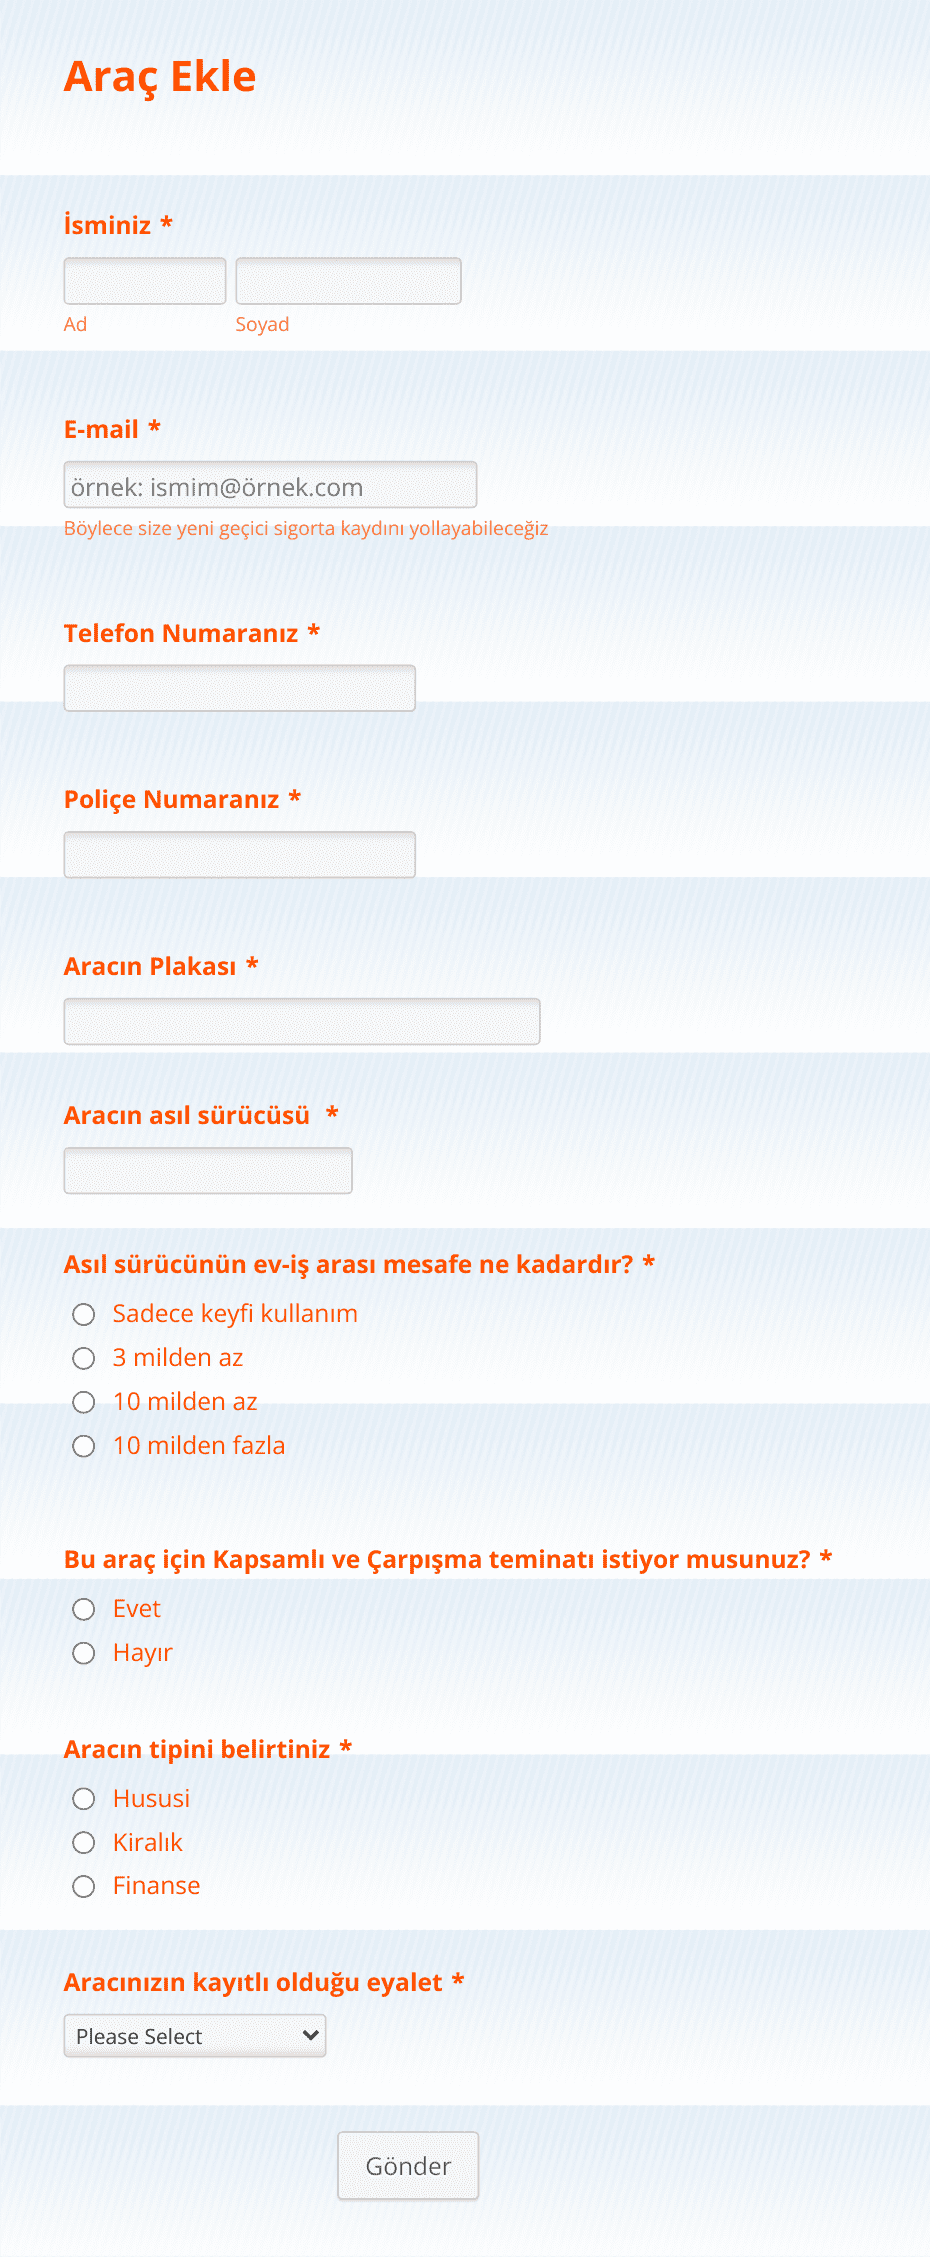Open the 'Please Select' state dropdown
The height and width of the screenshot is (2257, 930).
click(x=194, y=2036)
